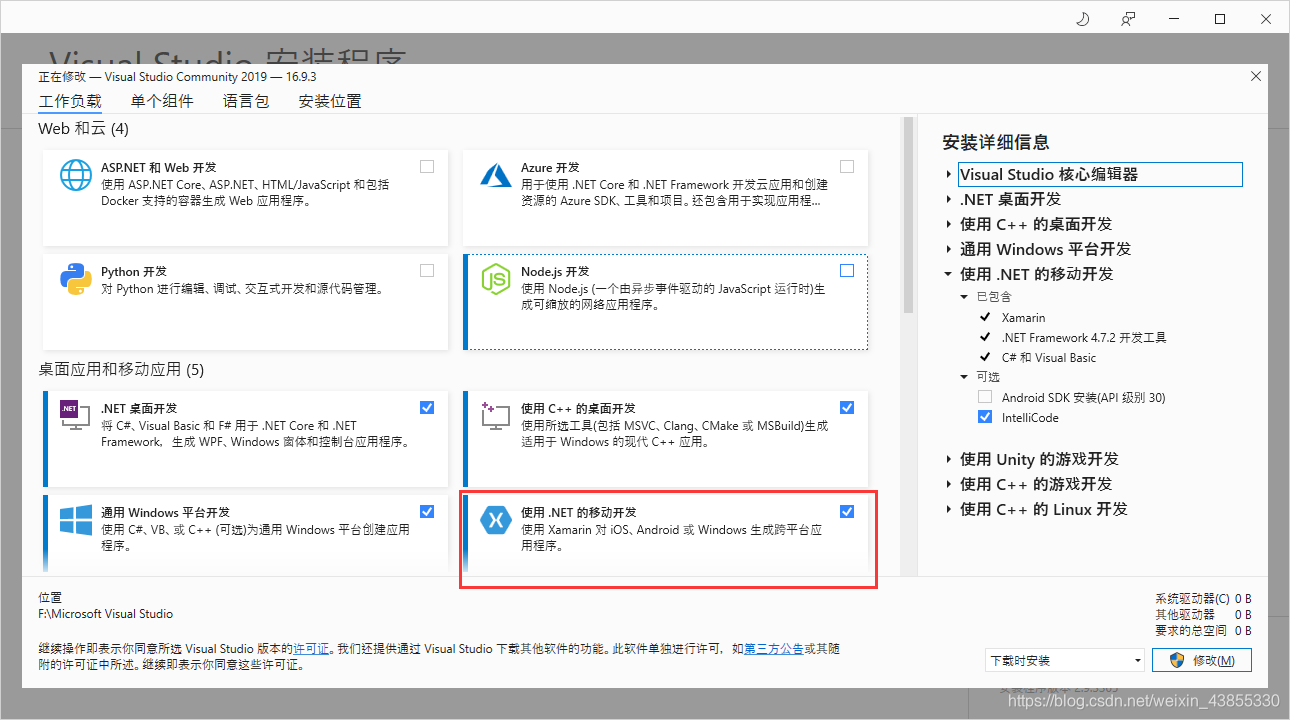Click the workloads list vertical scrollbar

coord(909,215)
